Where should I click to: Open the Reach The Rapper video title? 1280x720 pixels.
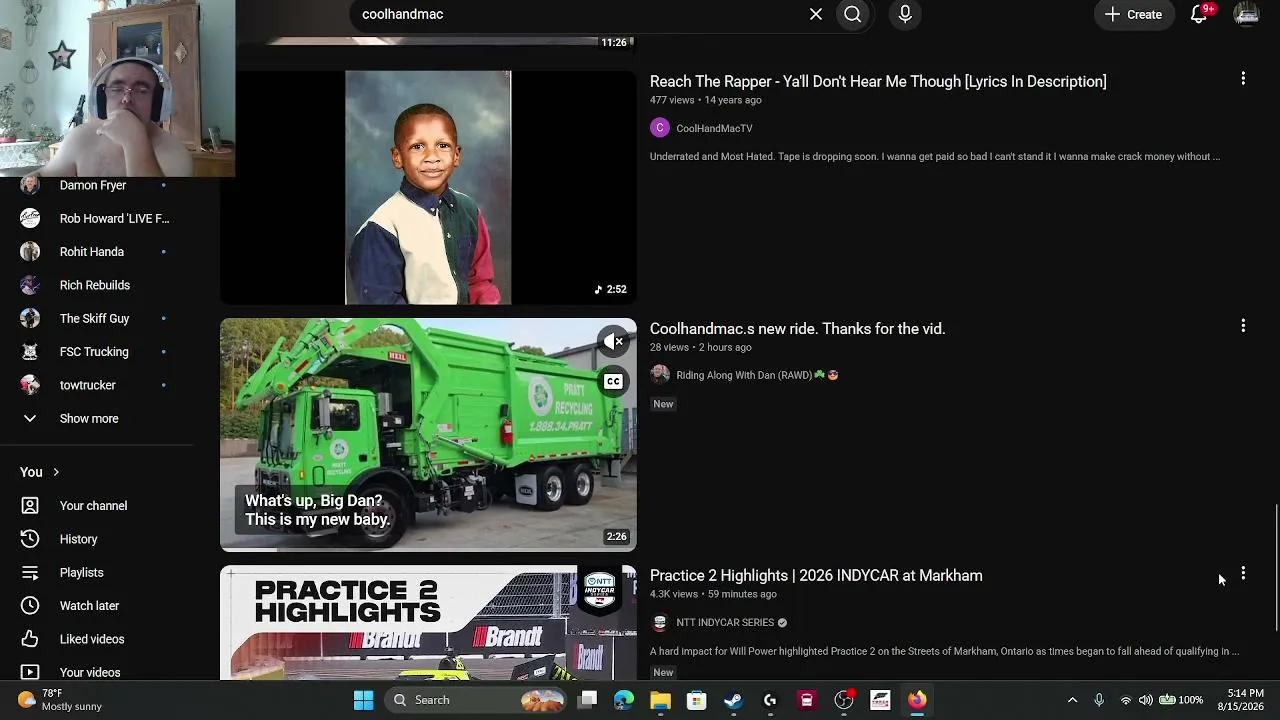click(x=878, y=82)
